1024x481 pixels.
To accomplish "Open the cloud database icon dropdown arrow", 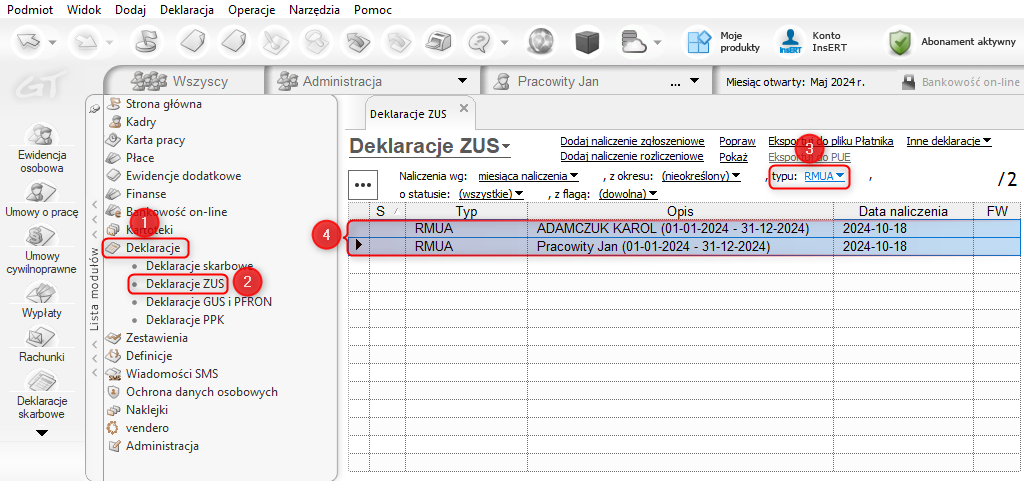I will click(x=656, y=42).
